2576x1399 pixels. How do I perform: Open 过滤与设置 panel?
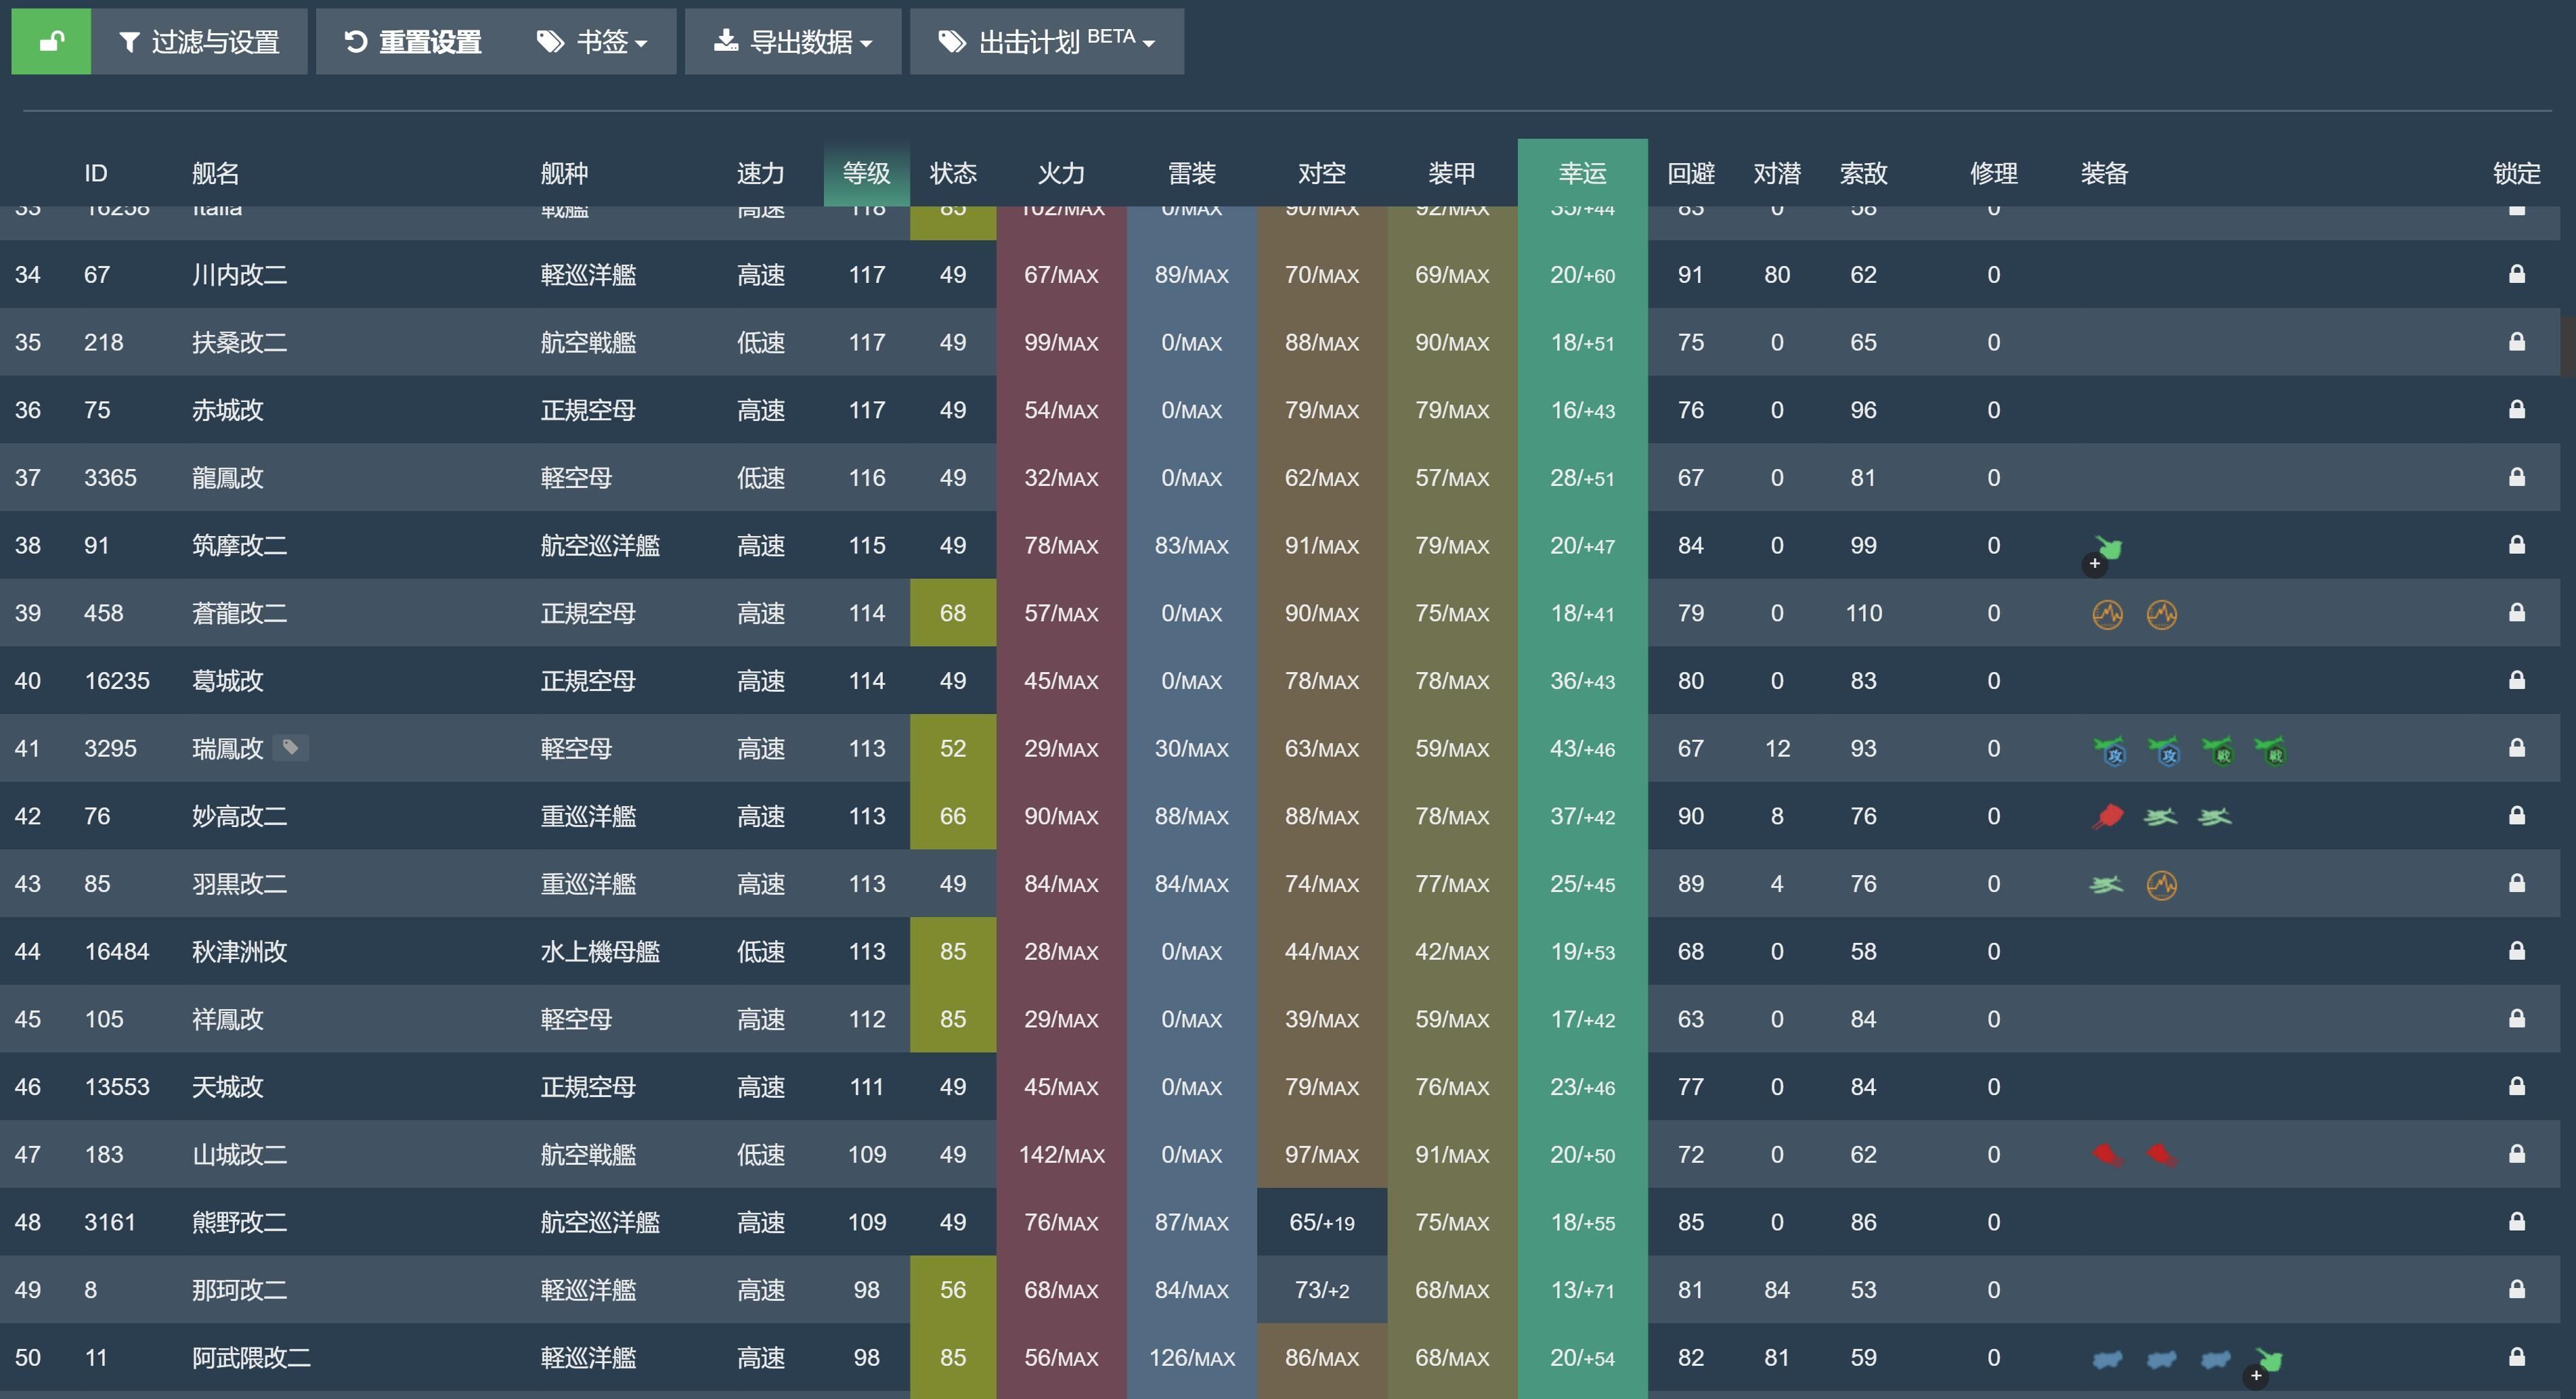pyautogui.click(x=199, y=41)
